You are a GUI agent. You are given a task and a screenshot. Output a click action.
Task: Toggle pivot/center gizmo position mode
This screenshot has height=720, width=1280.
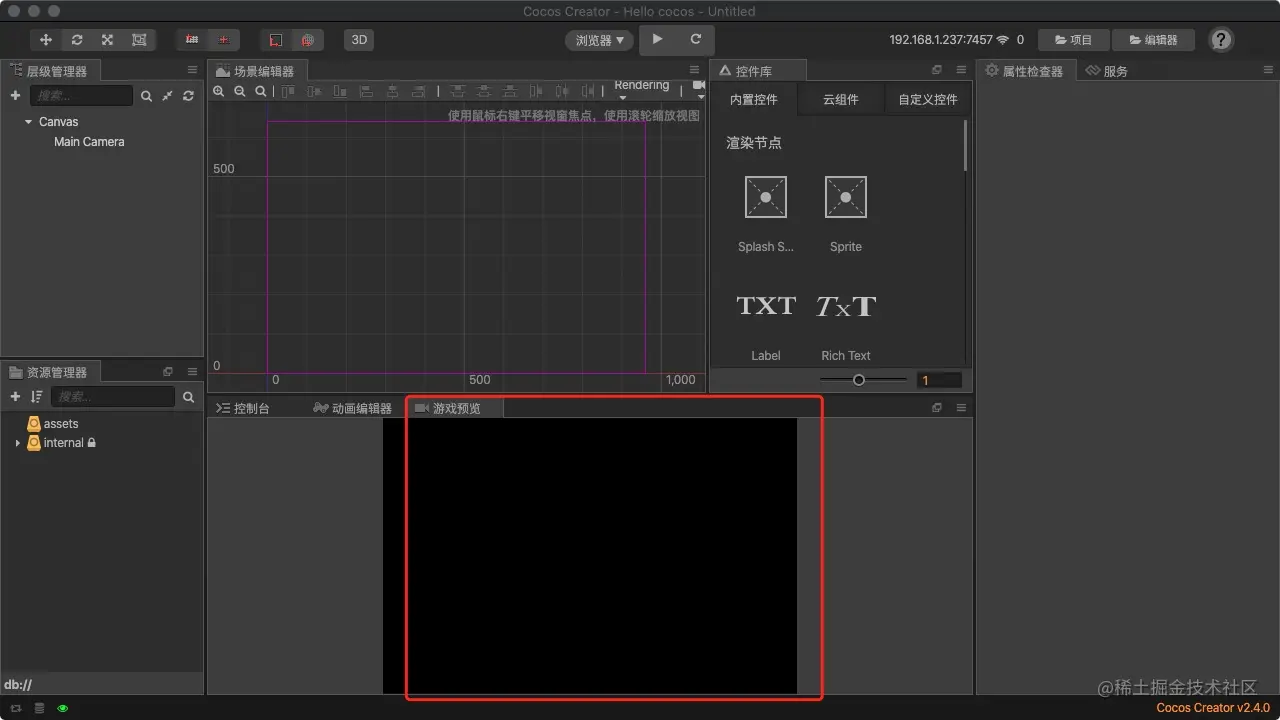[x=192, y=40]
